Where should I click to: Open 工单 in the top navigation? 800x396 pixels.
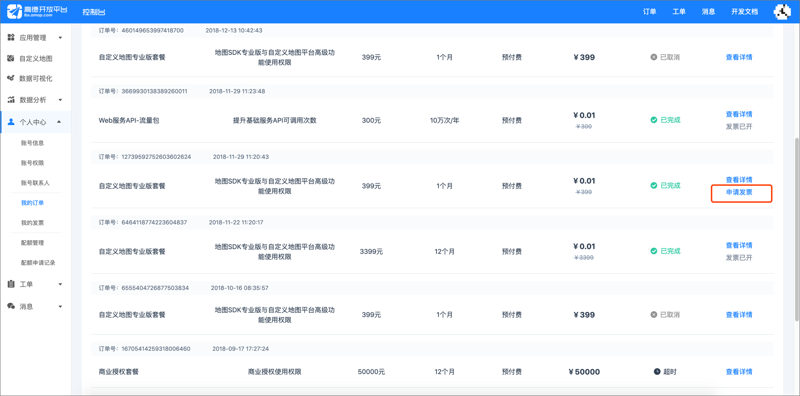click(x=679, y=12)
